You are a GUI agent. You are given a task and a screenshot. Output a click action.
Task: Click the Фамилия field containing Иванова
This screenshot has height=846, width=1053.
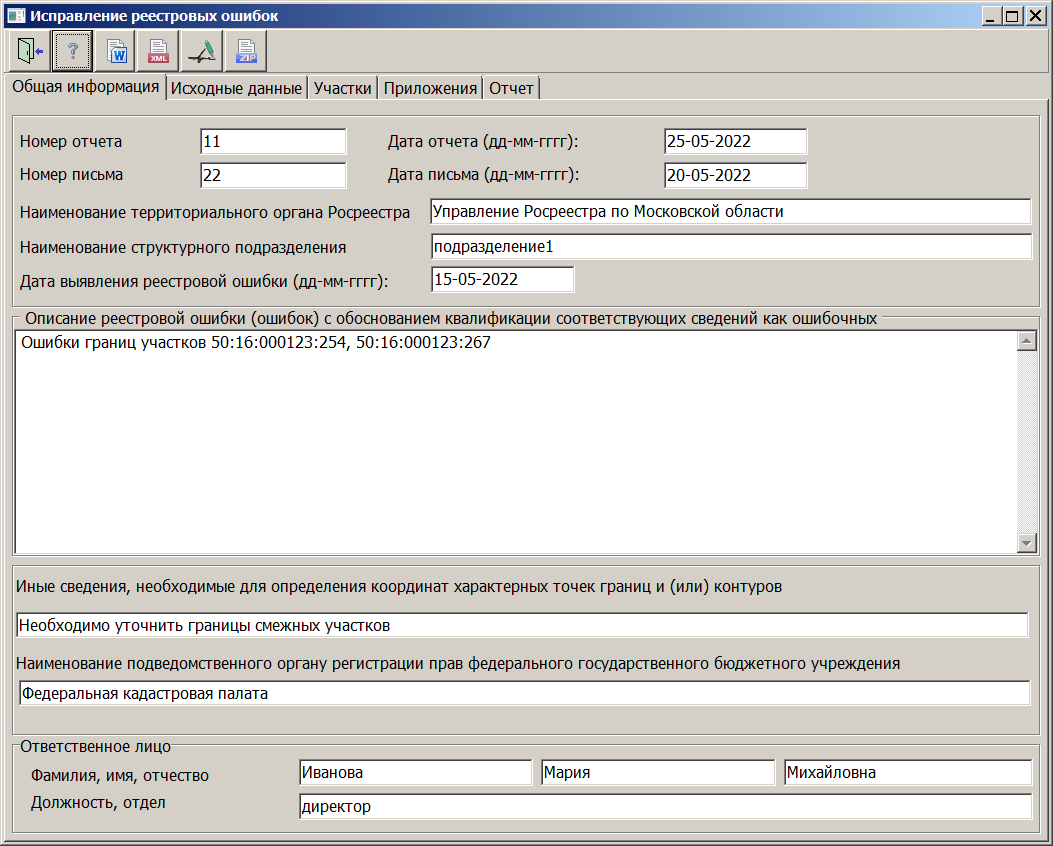coord(415,771)
